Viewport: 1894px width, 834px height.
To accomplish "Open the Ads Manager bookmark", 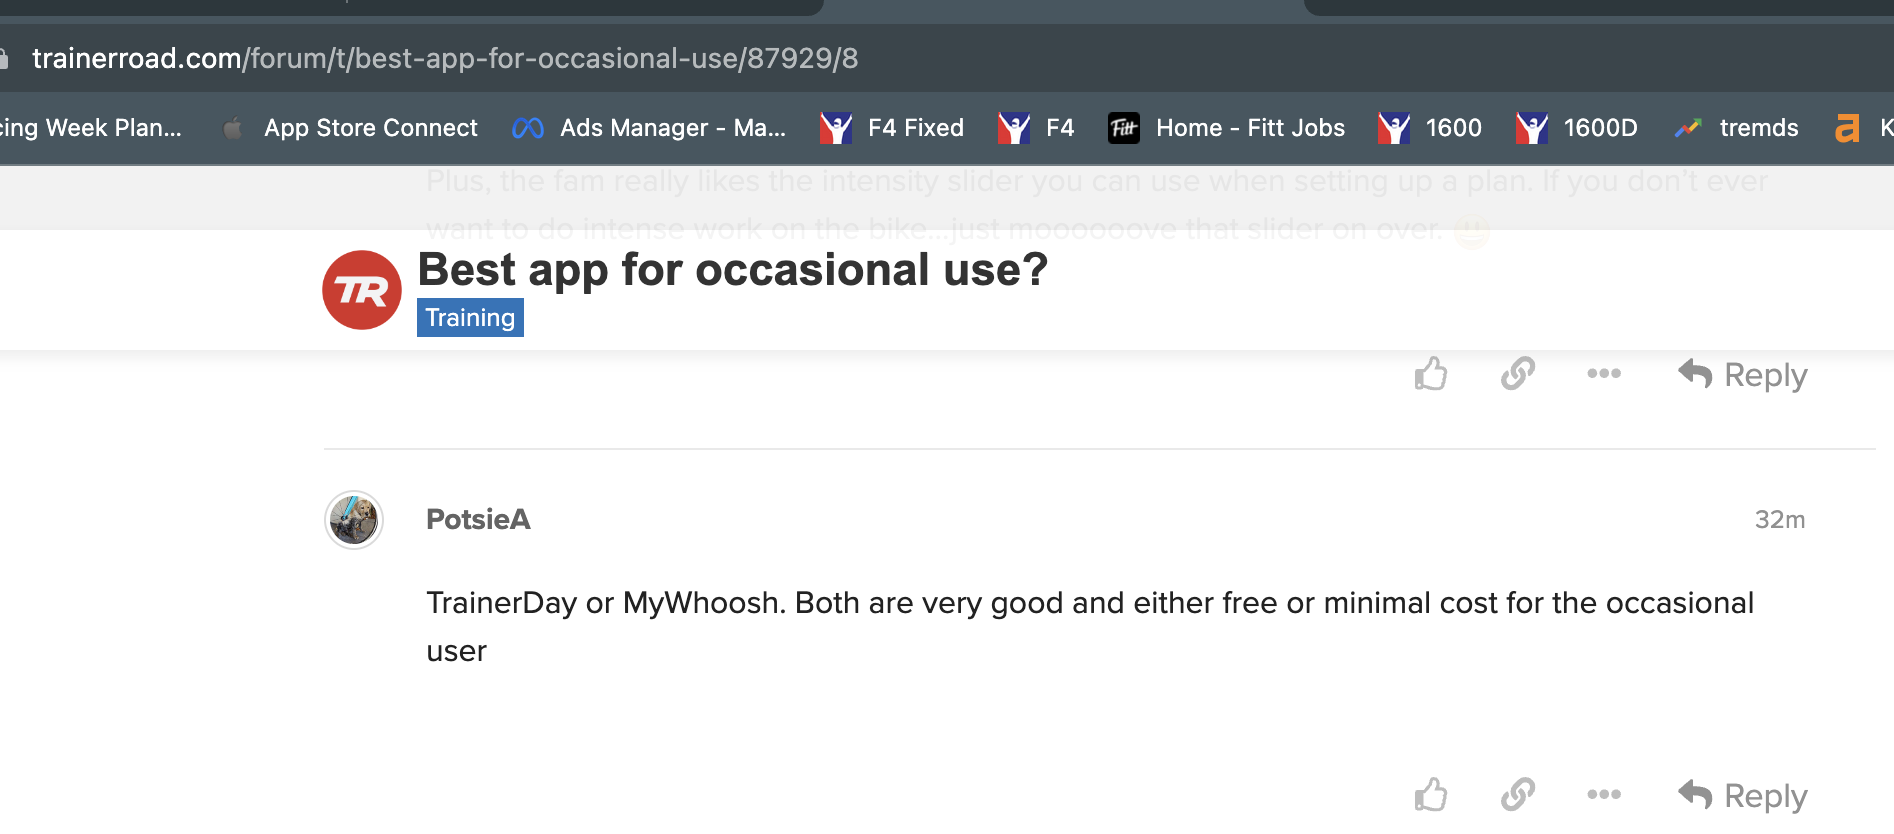I will click(x=648, y=128).
